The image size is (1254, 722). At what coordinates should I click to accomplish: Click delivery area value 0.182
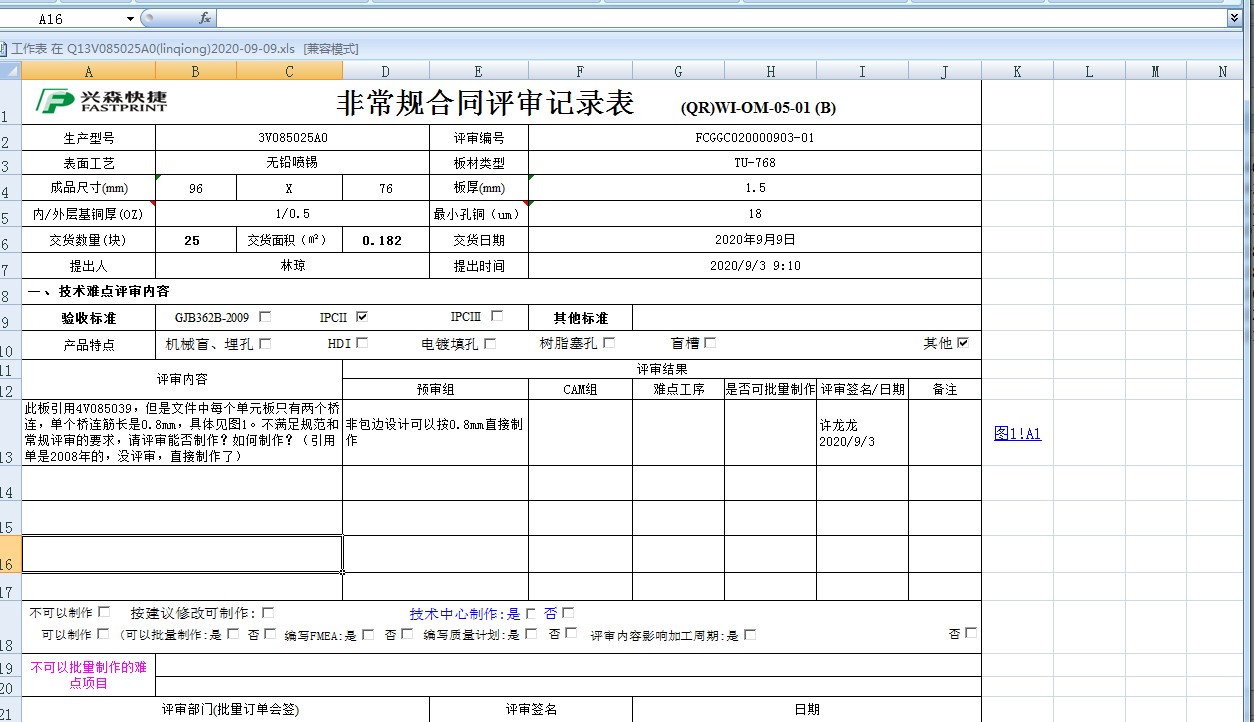click(x=386, y=240)
